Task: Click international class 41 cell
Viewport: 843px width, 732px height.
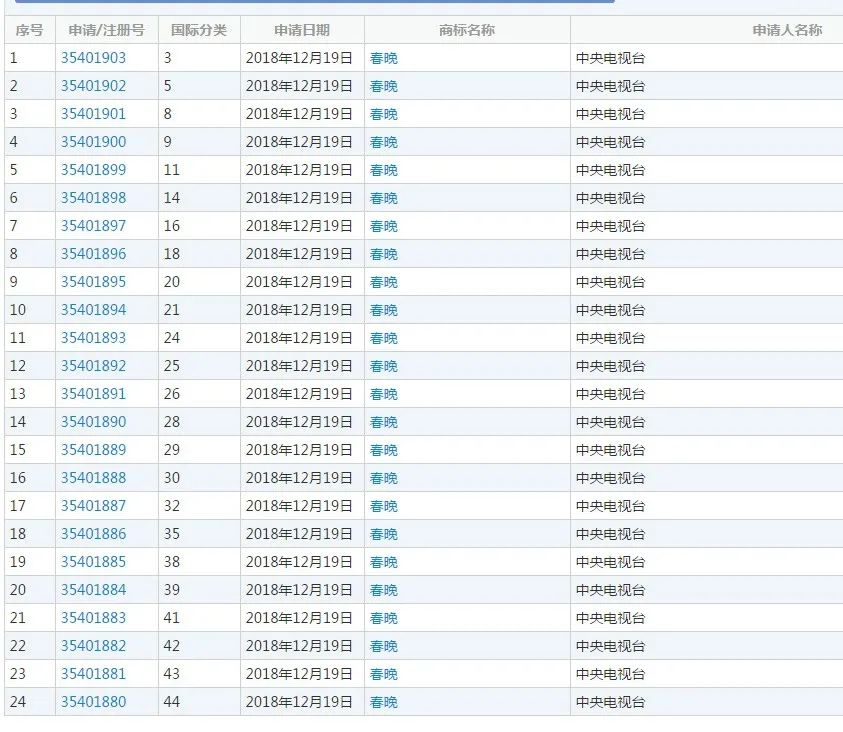Action: [199, 618]
